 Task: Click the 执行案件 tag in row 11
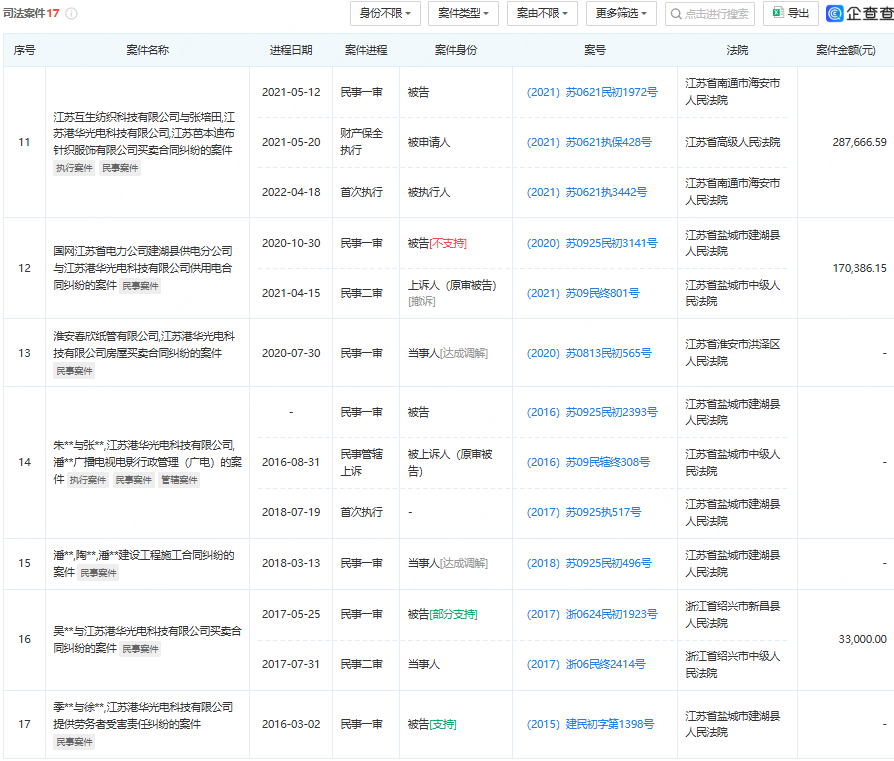73,168
